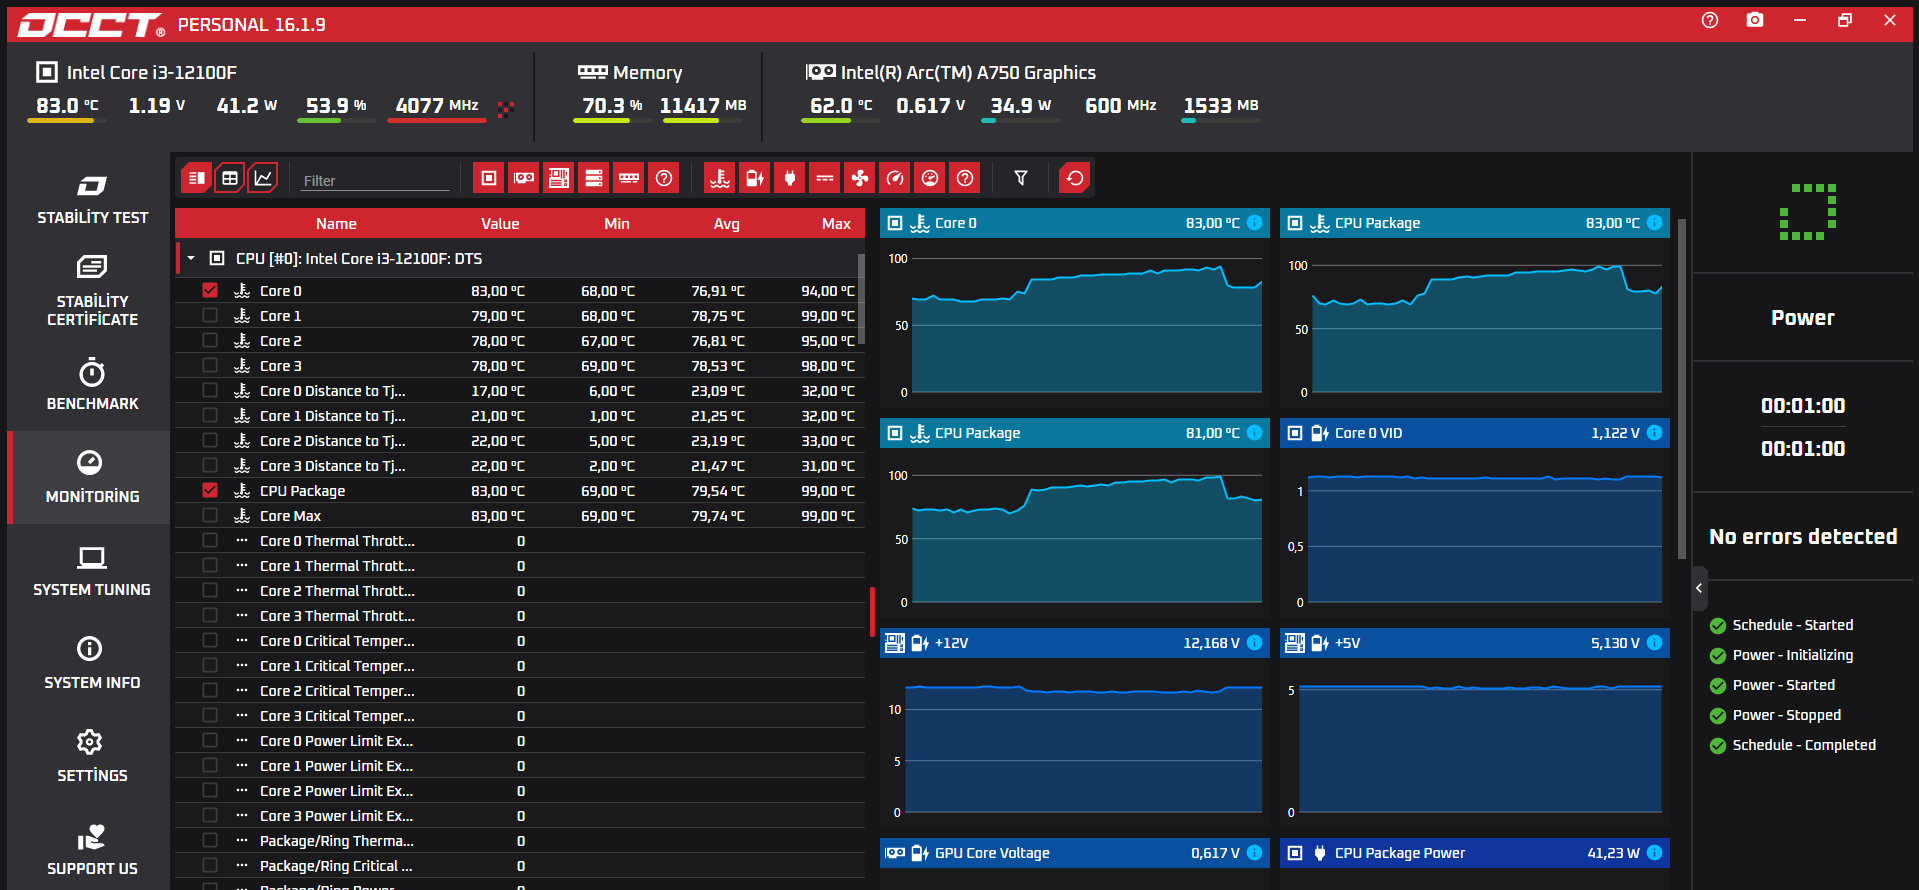This screenshot has height=890, width=1919.
Task: Check the Core 0 Thermal Throttling checkbox
Action: pos(210,540)
